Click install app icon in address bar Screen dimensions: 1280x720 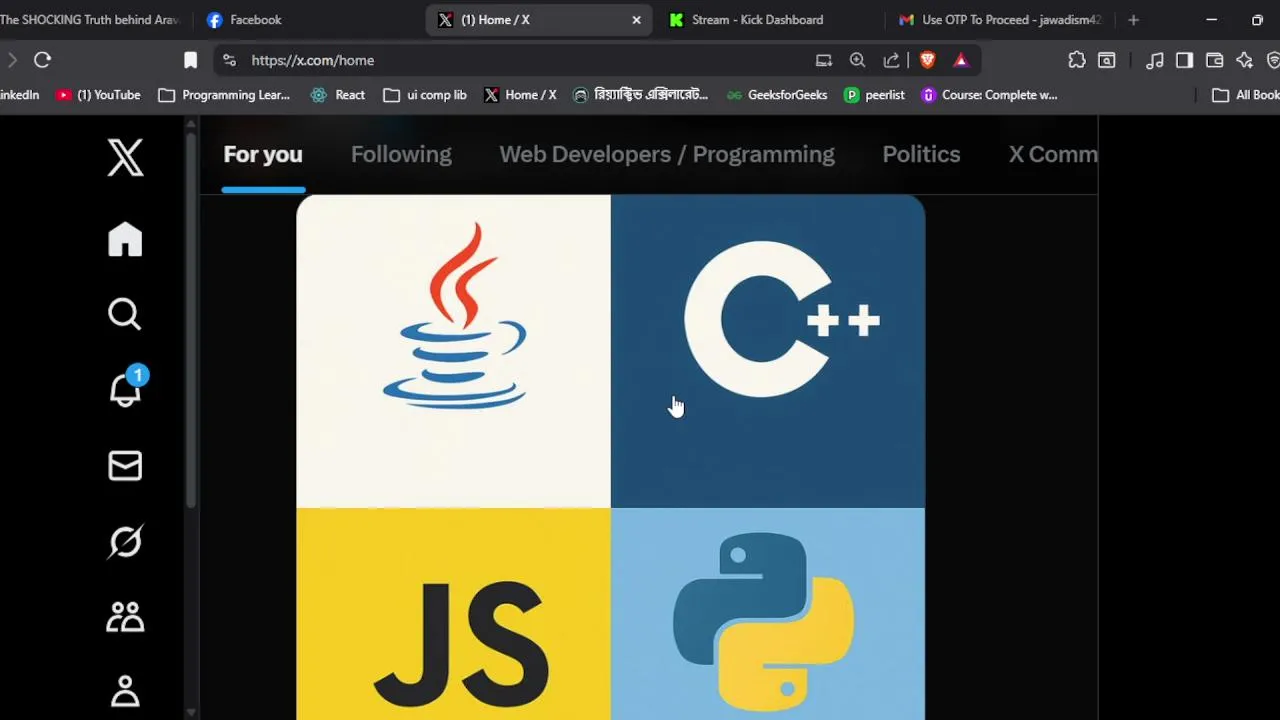[824, 60]
